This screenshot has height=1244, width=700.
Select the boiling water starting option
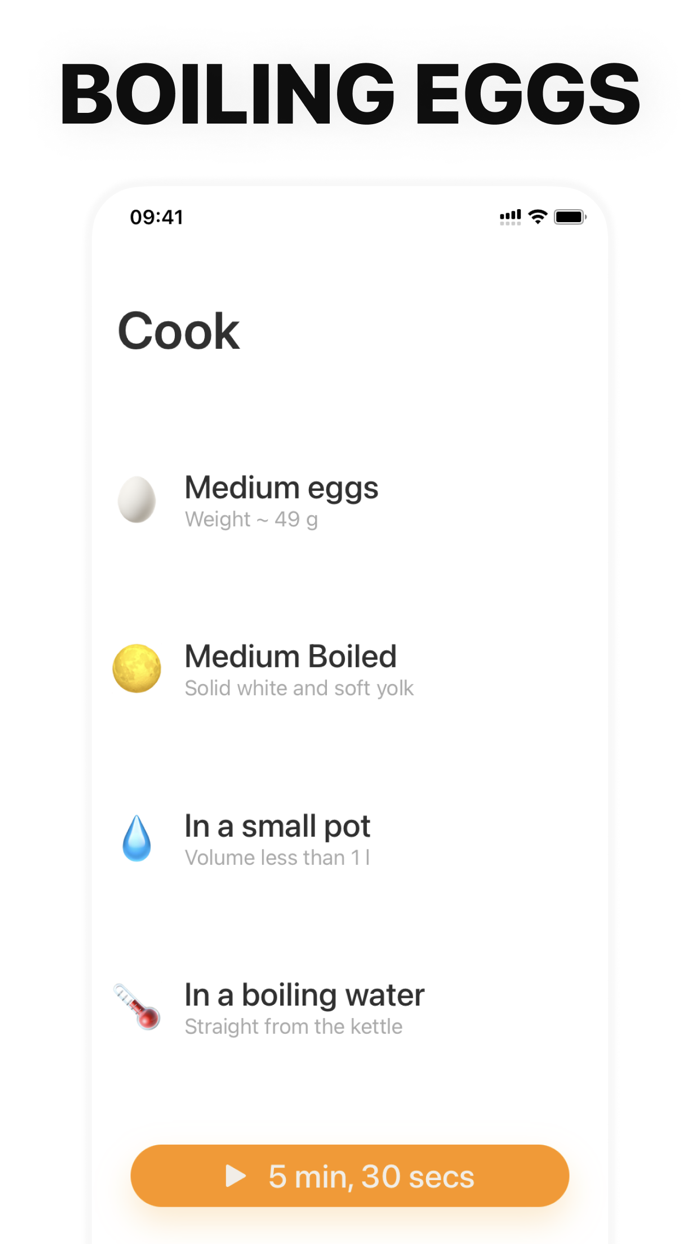304,995
